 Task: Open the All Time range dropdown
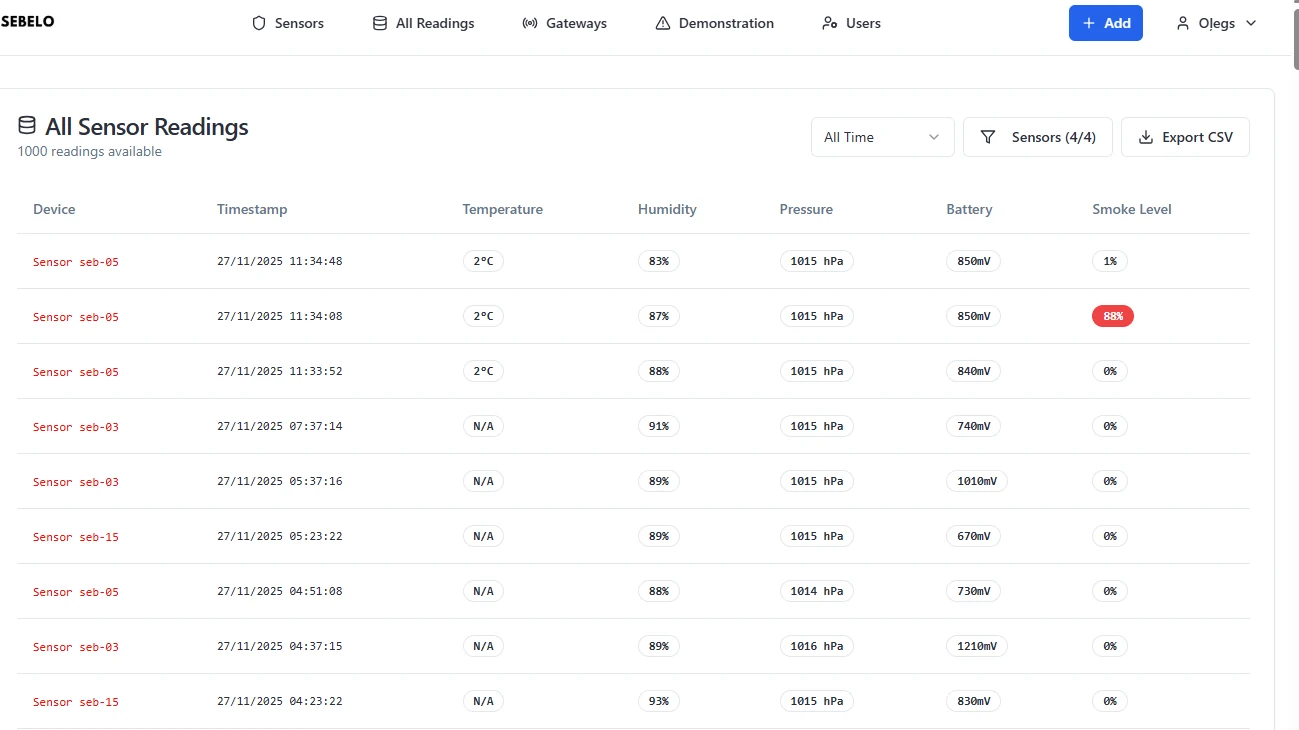click(x=883, y=137)
